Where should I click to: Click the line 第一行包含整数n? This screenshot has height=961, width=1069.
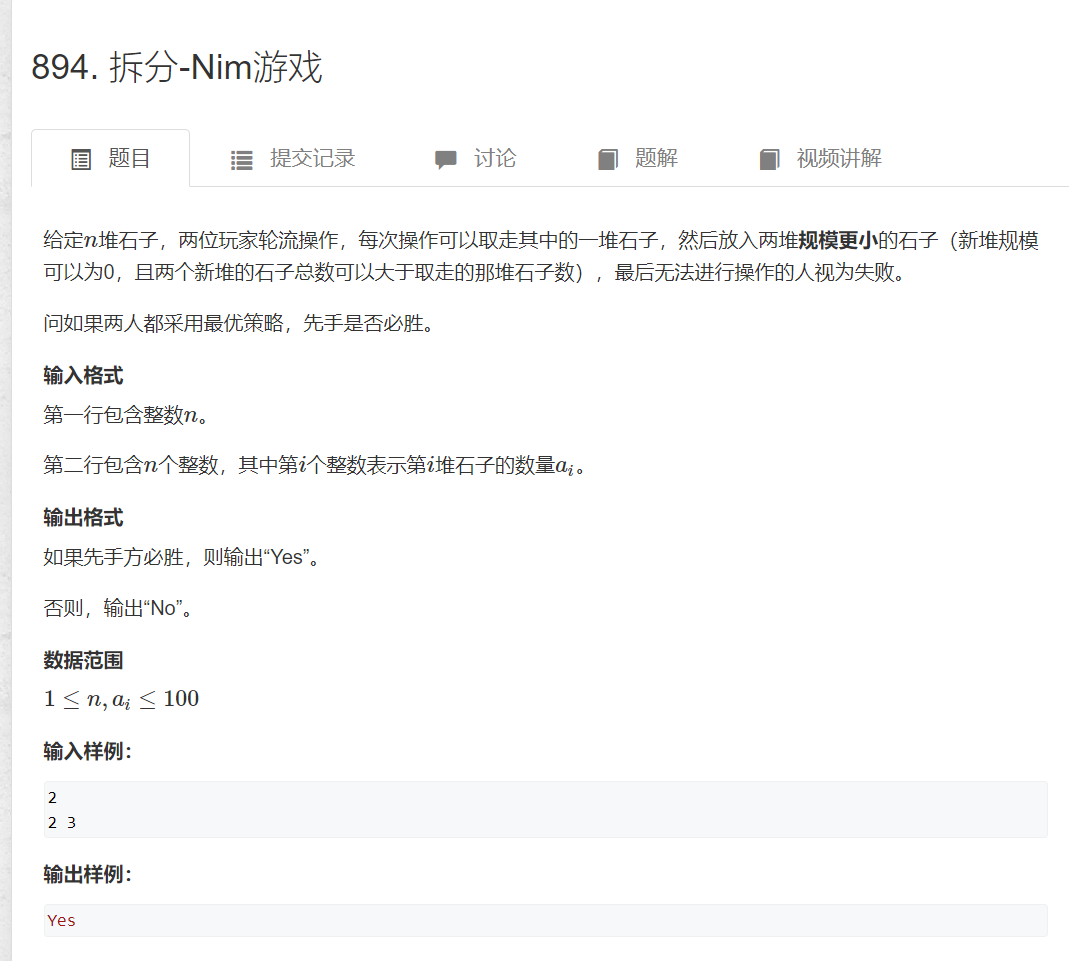click(125, 414)
